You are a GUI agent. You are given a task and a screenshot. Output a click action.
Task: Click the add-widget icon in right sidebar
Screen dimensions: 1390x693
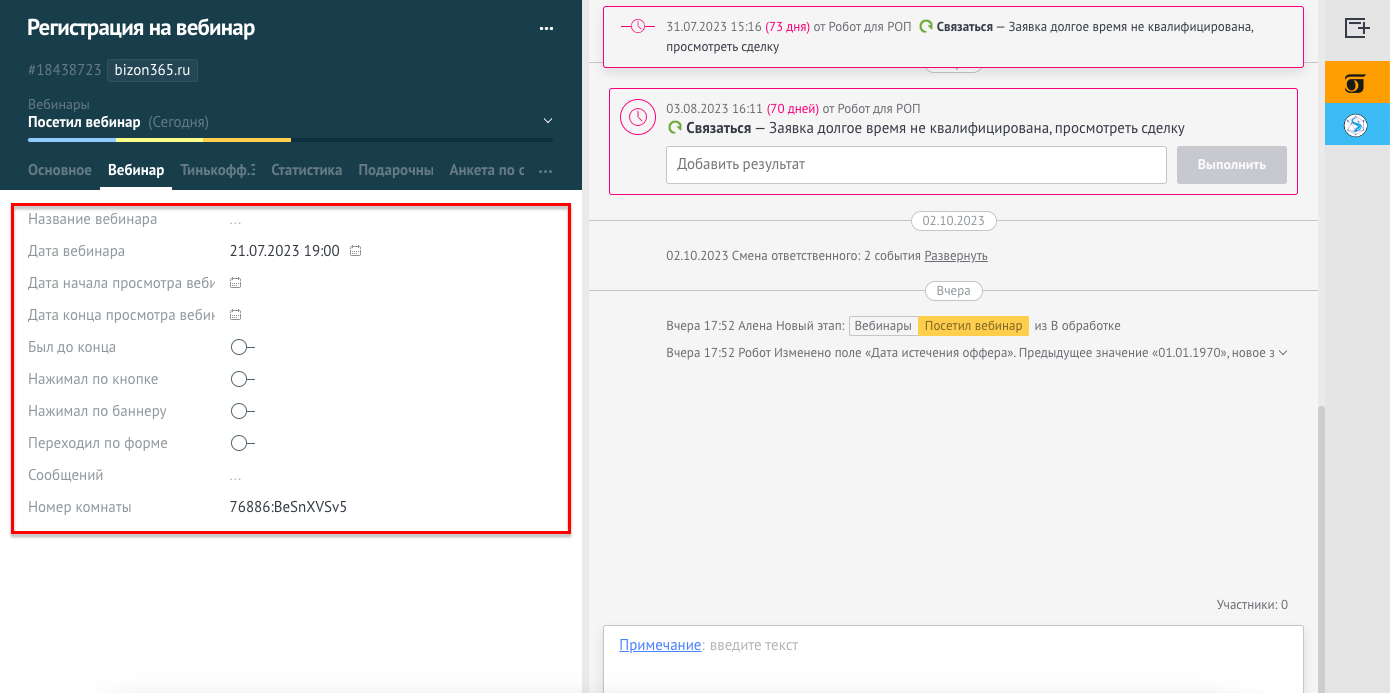pyautogui.click(x=1357, y=28)
